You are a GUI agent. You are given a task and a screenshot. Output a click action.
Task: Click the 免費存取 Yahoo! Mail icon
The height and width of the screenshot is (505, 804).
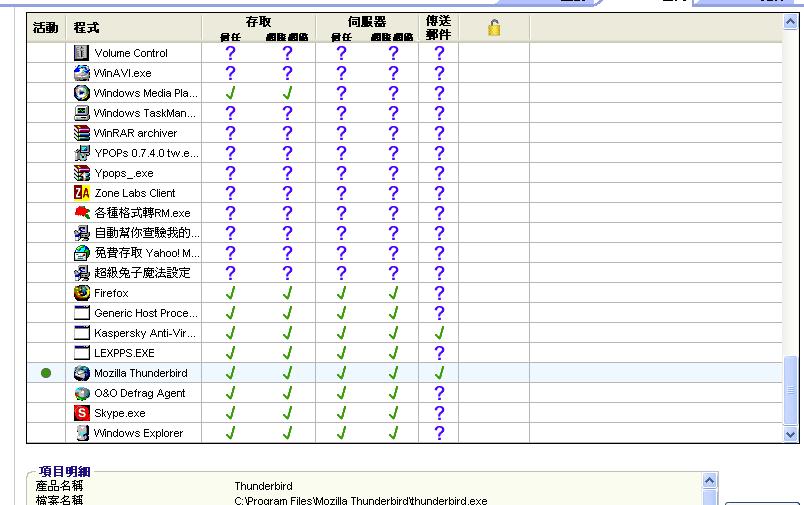tap(82, 253)
